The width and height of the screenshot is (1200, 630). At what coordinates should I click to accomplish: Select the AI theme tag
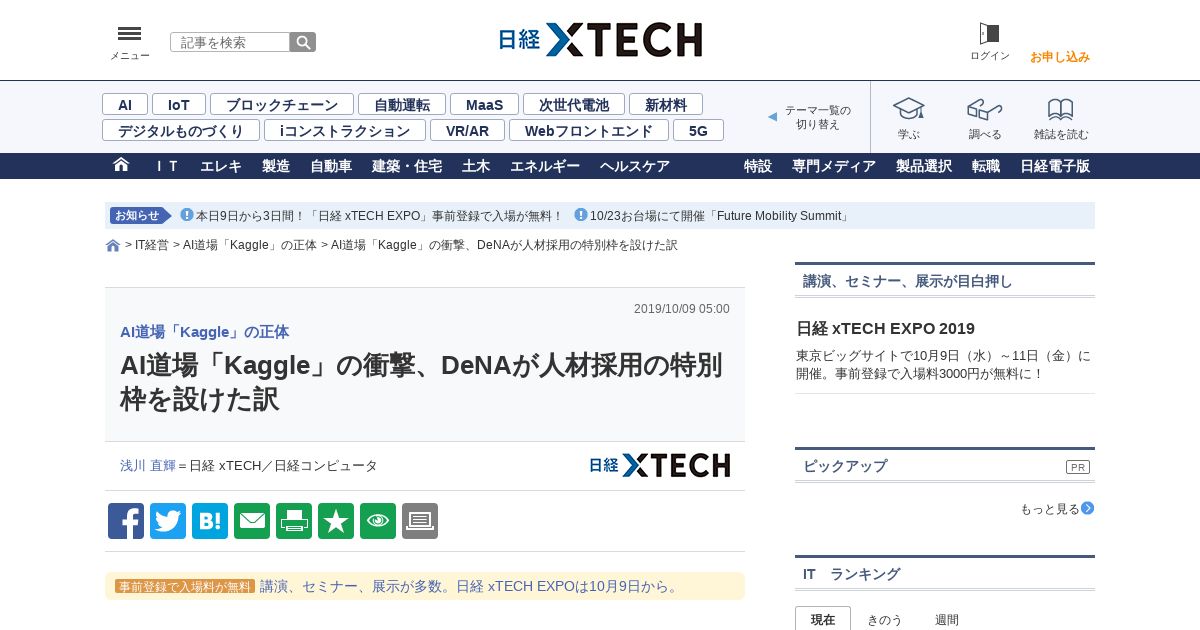125,104
